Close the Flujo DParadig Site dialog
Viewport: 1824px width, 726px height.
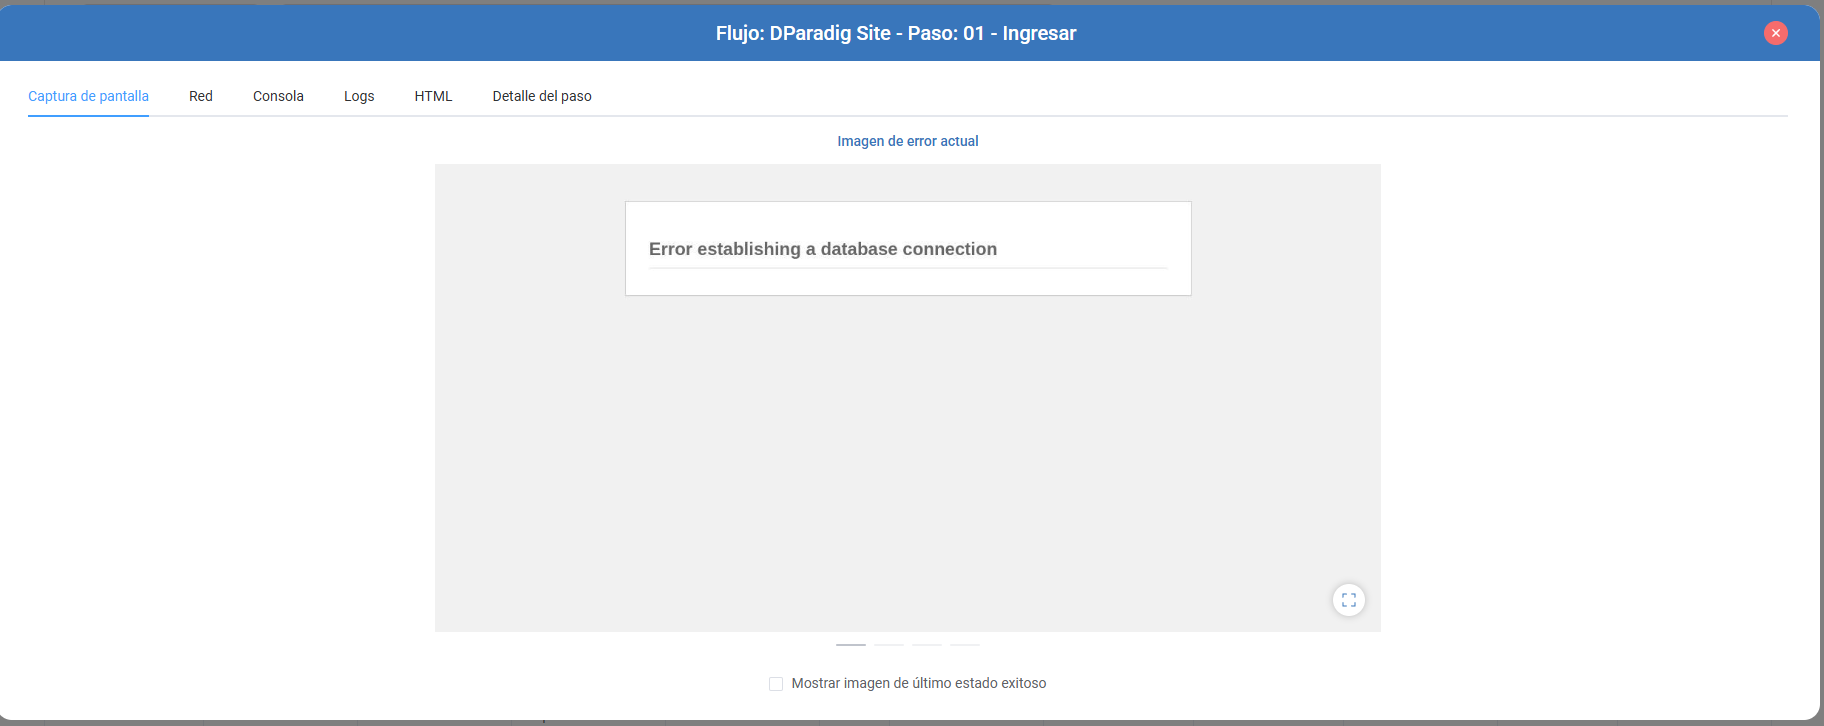click(x=1775, y=33)
